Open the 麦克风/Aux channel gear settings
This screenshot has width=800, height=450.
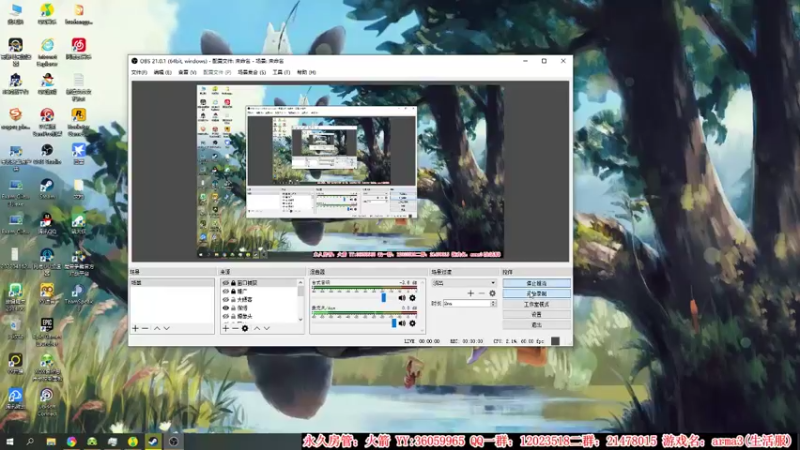412,323
